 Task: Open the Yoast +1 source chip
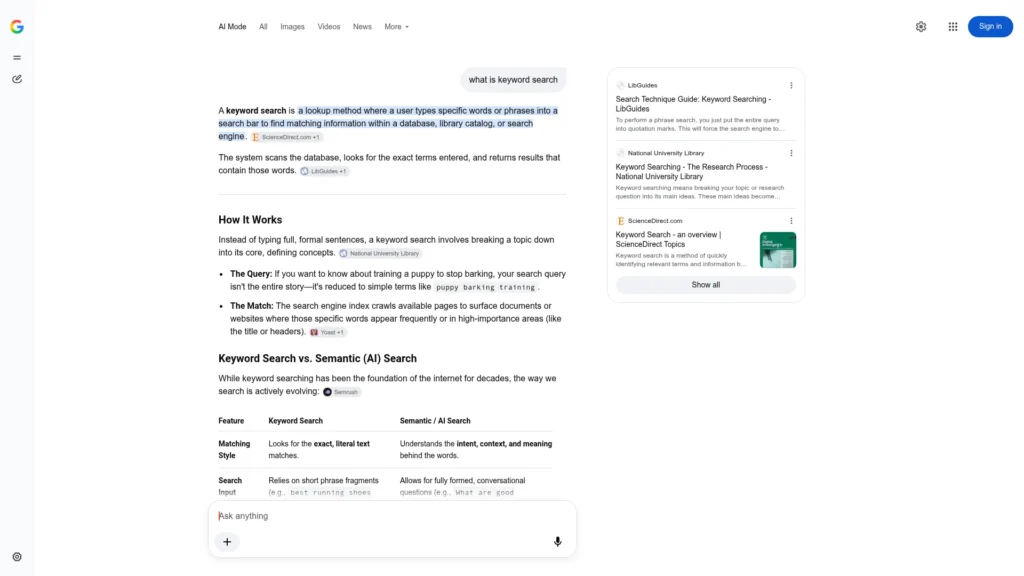click(x=327, y=332)
